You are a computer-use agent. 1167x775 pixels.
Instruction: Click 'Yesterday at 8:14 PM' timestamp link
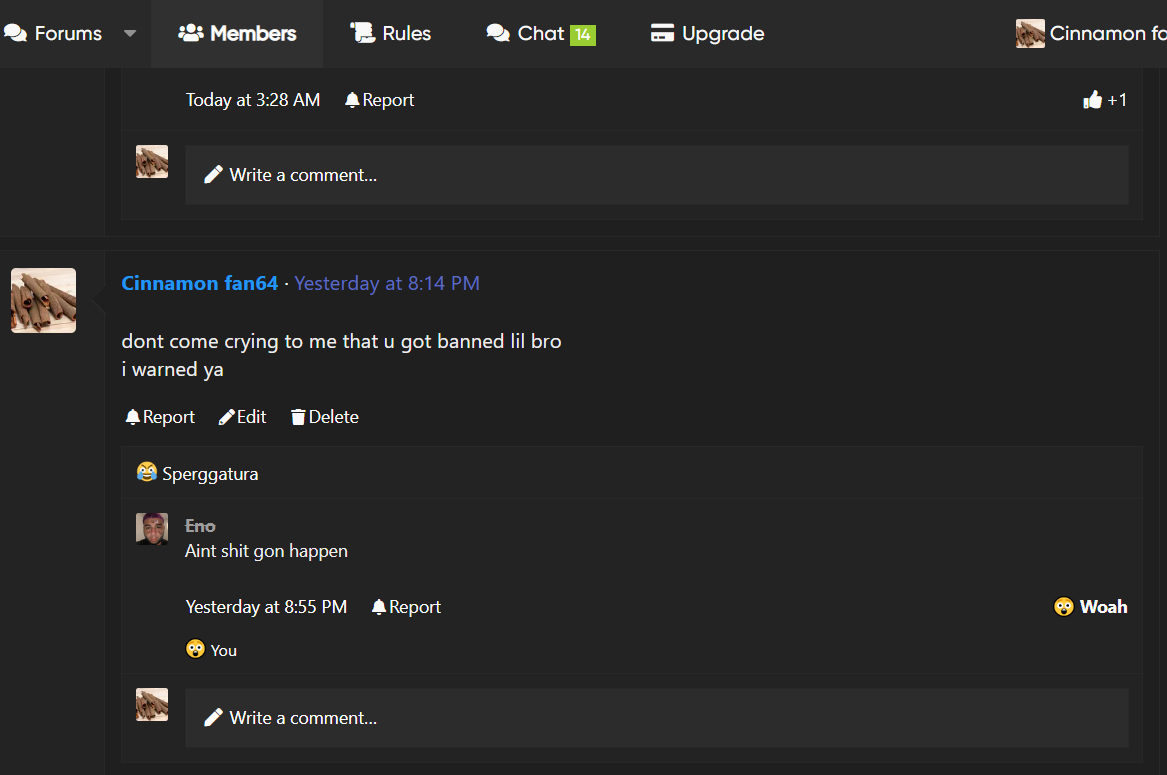[387, 283]
